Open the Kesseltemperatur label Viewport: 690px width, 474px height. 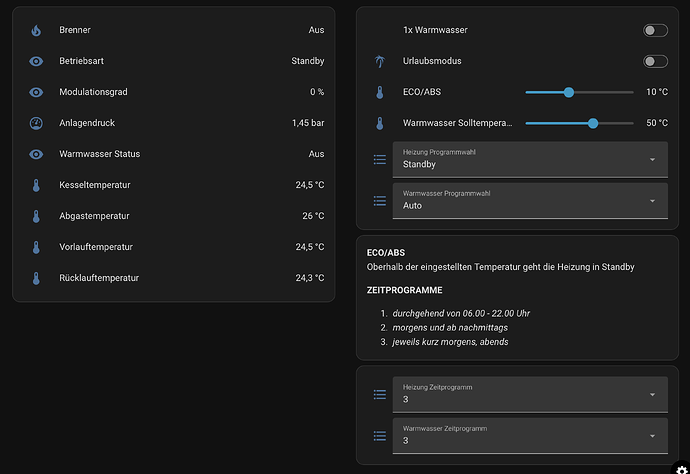(x=95, y=185)
